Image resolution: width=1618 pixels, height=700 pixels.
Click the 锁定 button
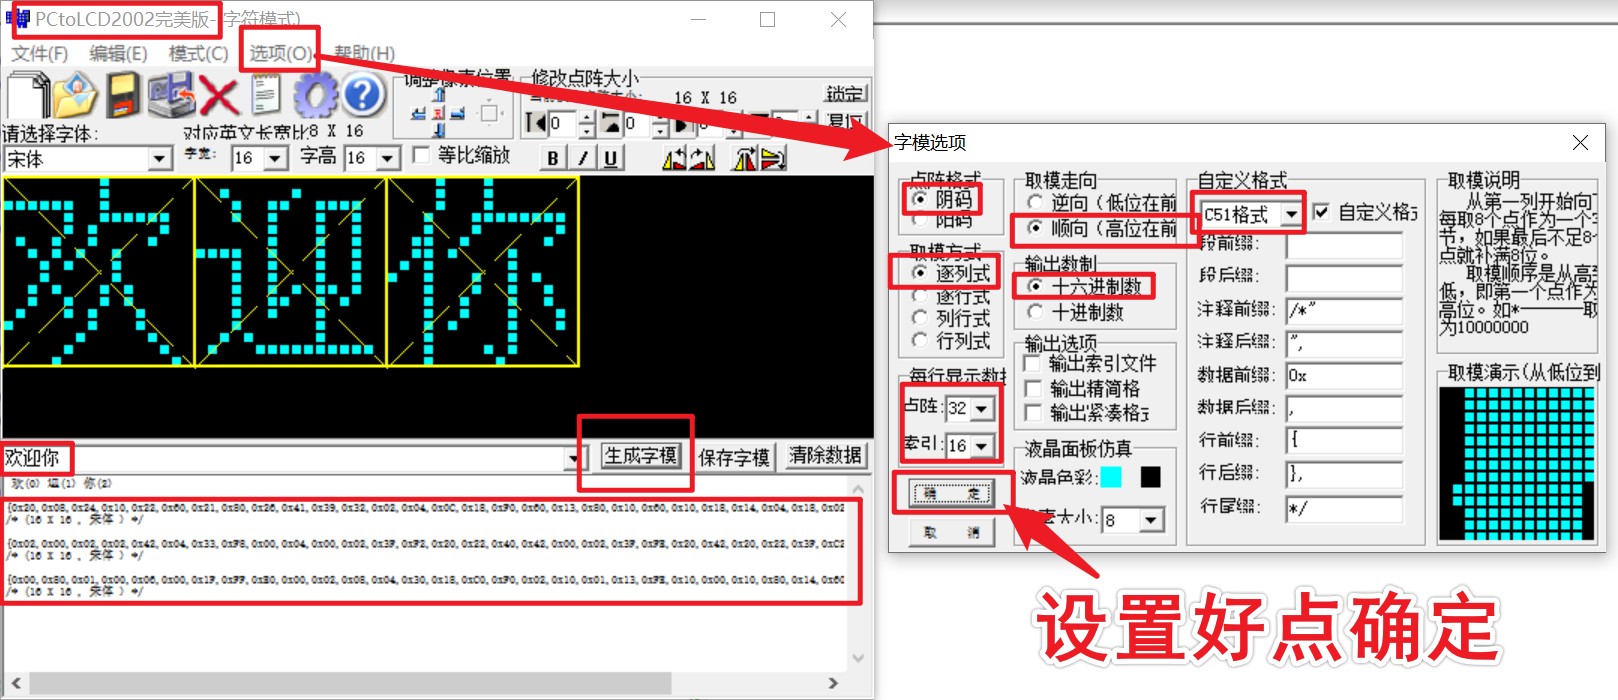coord(845,93)
